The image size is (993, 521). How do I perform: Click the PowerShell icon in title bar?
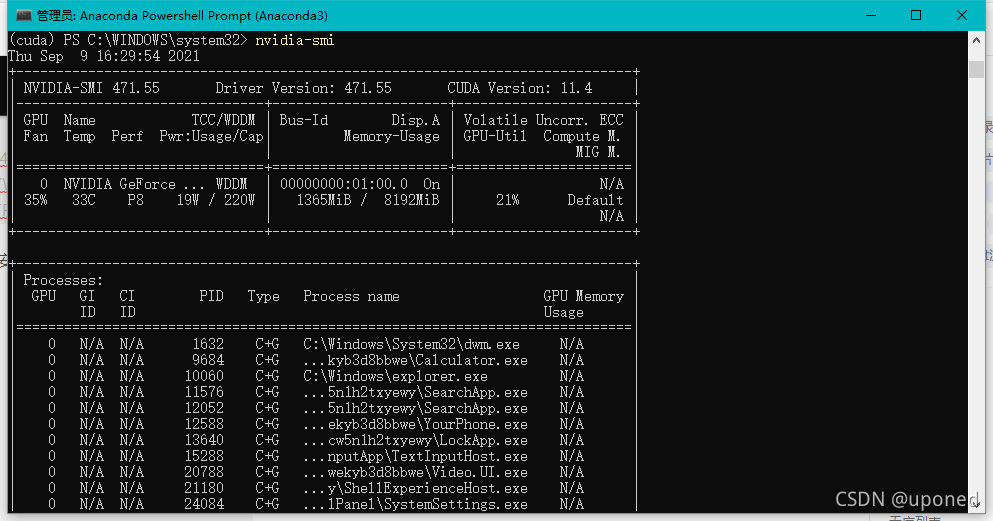click(23, 15)
